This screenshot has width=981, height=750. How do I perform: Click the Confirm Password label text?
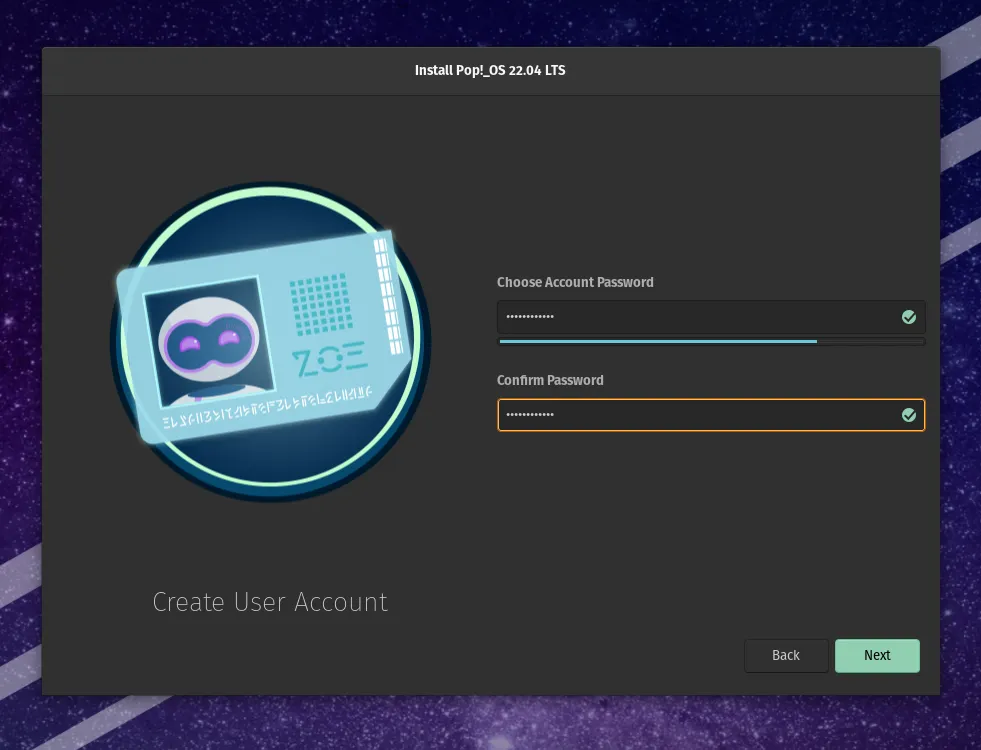[x=550, y=380]
